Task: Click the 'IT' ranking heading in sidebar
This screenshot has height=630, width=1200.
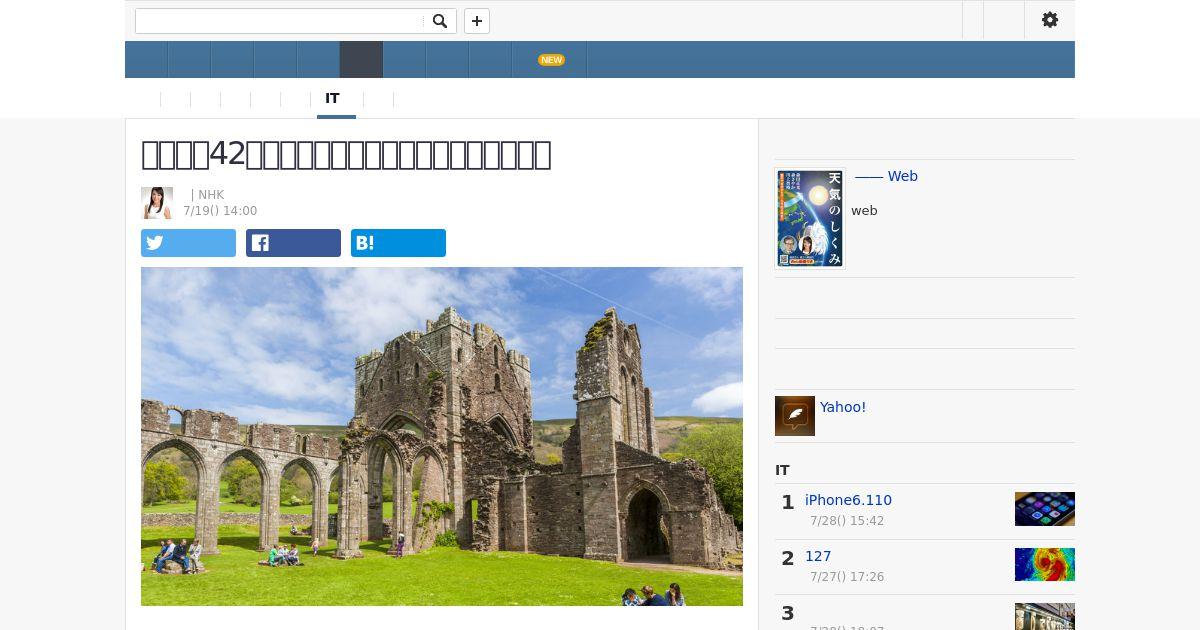Action: [782, 470]
